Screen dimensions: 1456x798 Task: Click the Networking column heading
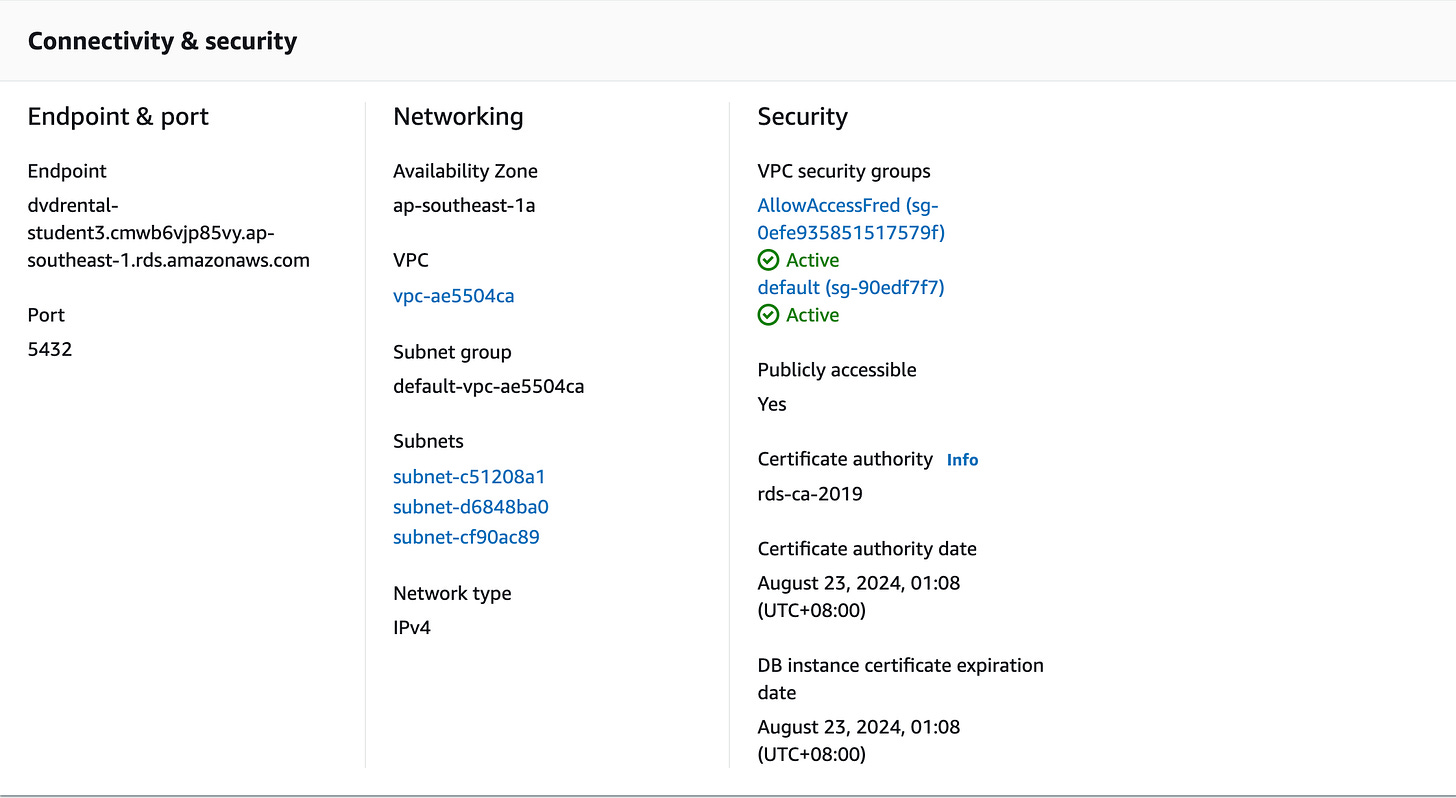pos(458,116)
